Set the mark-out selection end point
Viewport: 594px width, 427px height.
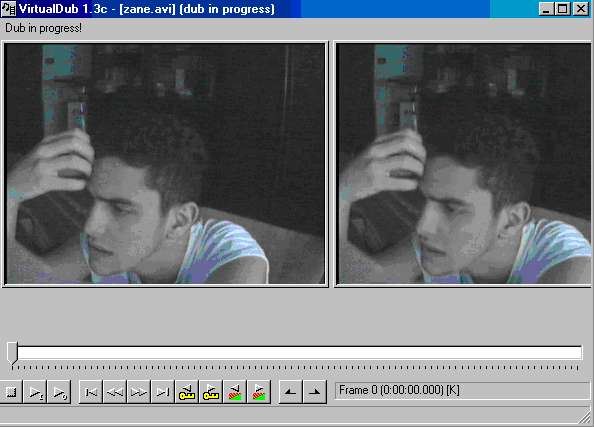coord(314,392)
